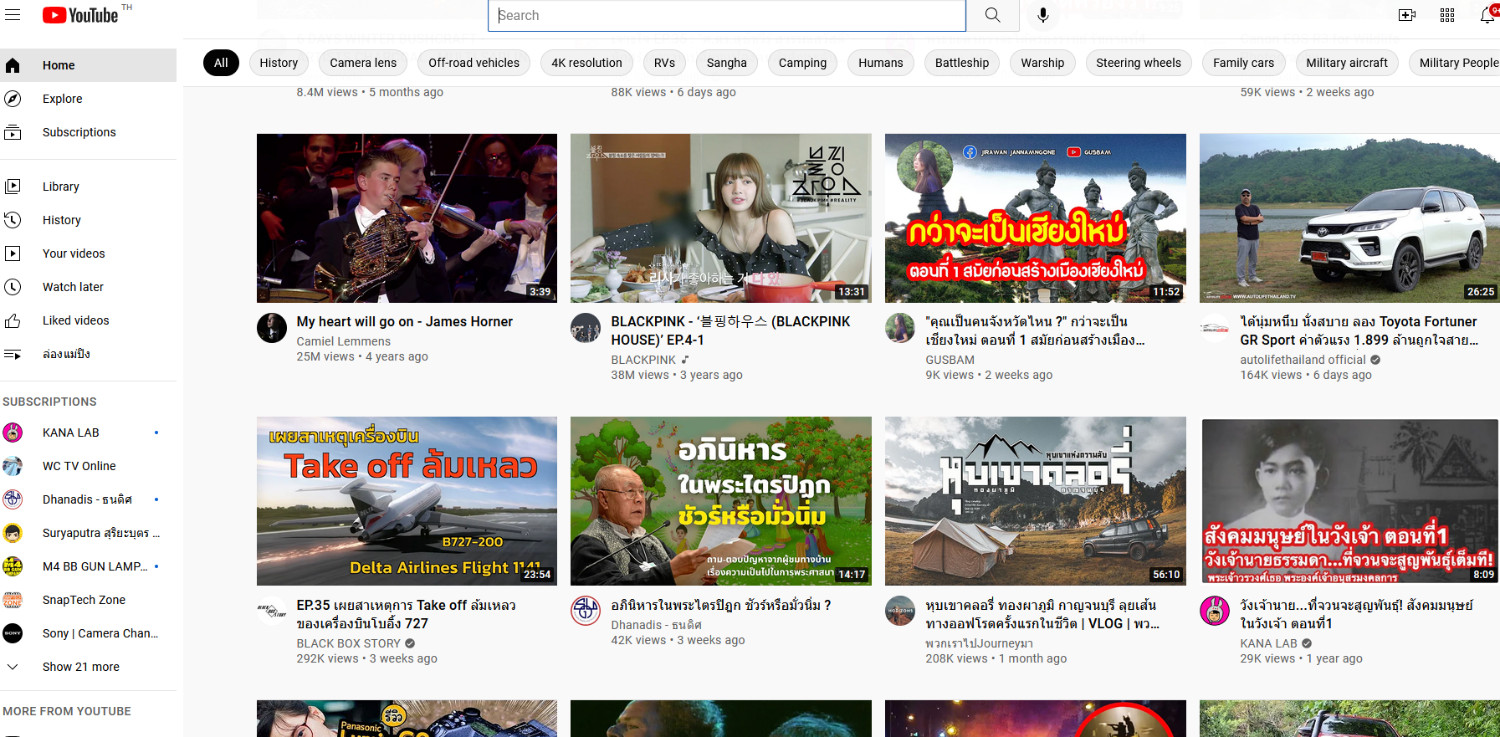Select the History filter chip
1500x737 pixels.
(x=279, y=63)
